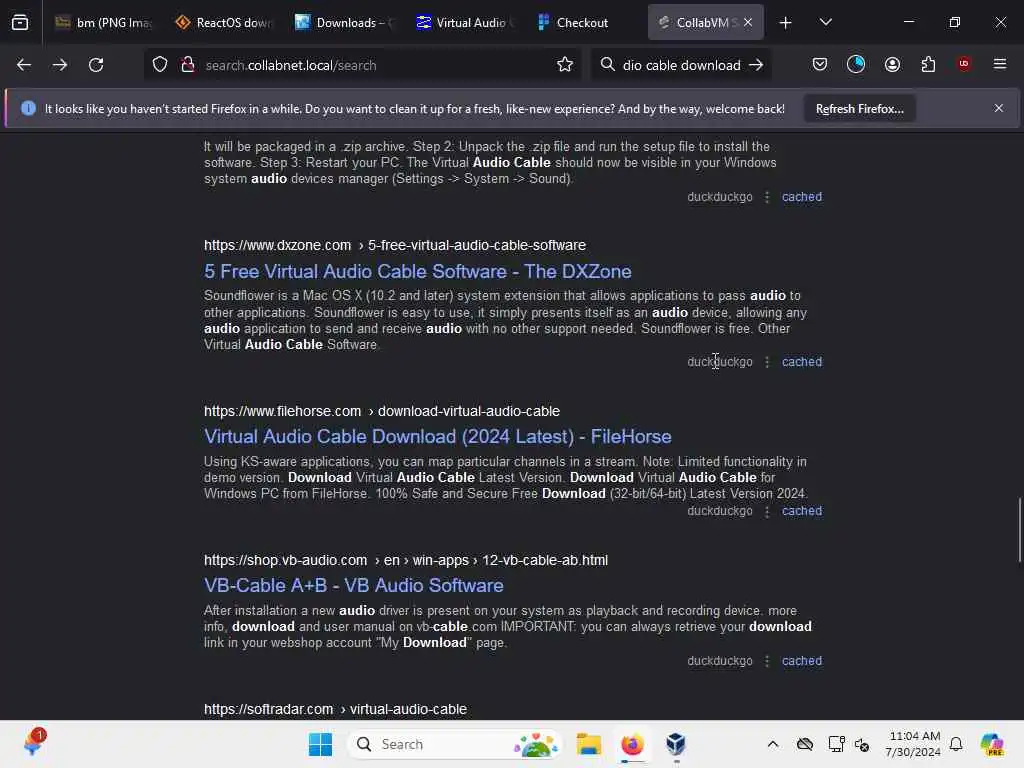
Task: Open the taskbar widget with the red badge
Action: (33, 743)
